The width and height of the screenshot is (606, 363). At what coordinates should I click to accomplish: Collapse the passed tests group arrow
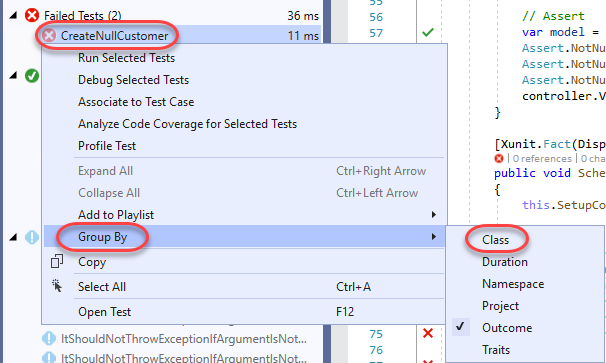pyautogui.click(x=13, y=75)
